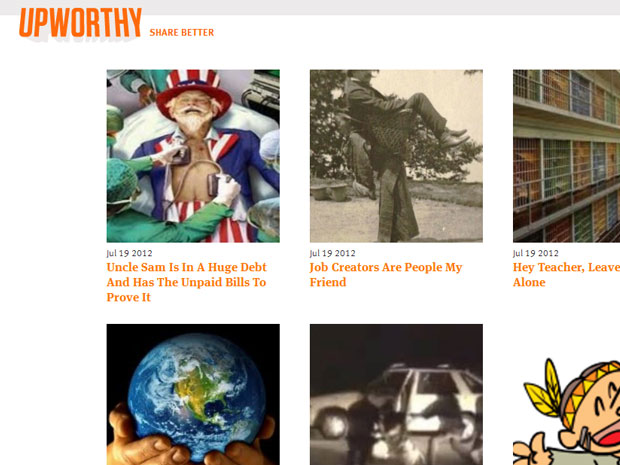
Task: Open Job Creators Are People My Friend link
Action: [x=386, y=275]
